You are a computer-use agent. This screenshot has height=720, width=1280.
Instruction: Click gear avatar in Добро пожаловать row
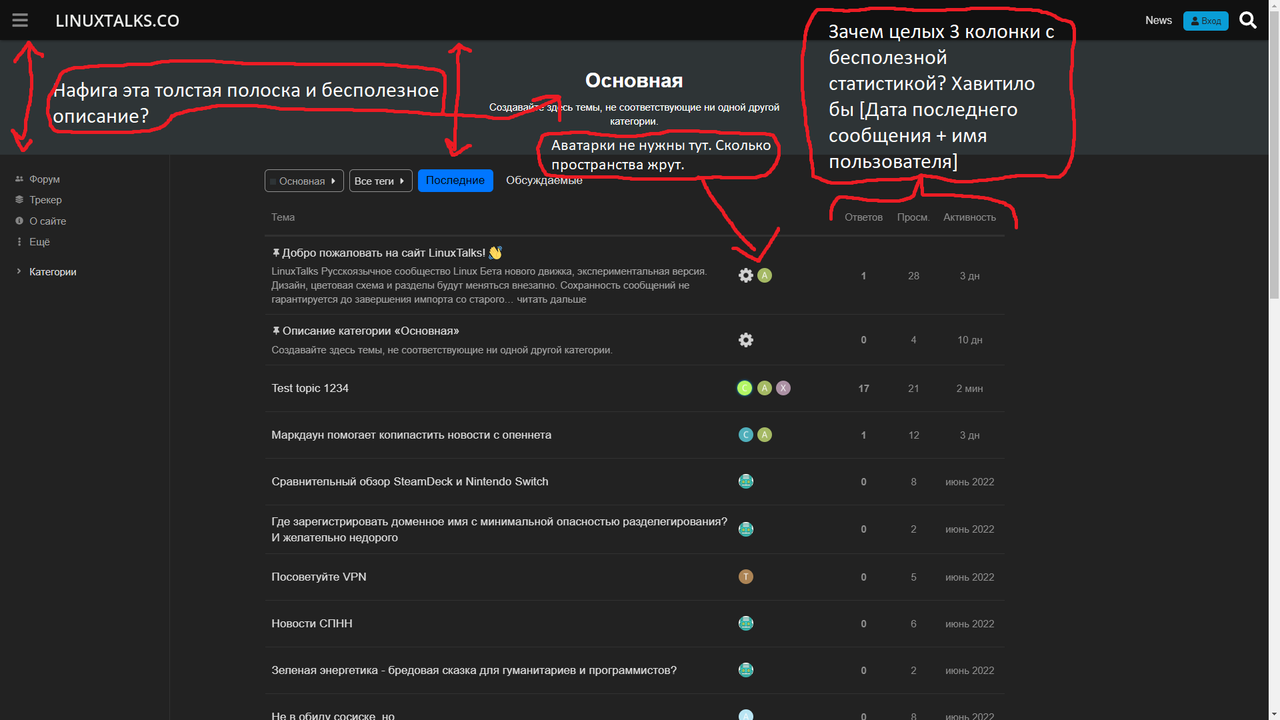pyautogui.click(x=745, y=275)
